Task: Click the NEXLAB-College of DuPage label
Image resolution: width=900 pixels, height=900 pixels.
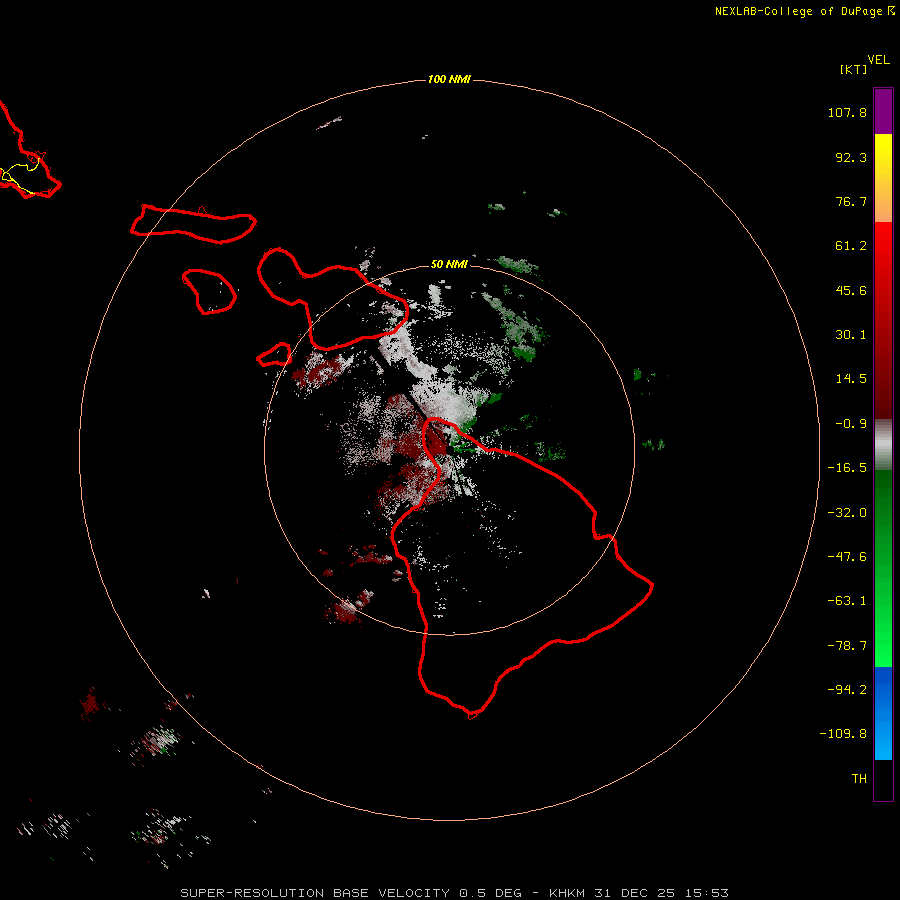Action: tap(804, 11)
